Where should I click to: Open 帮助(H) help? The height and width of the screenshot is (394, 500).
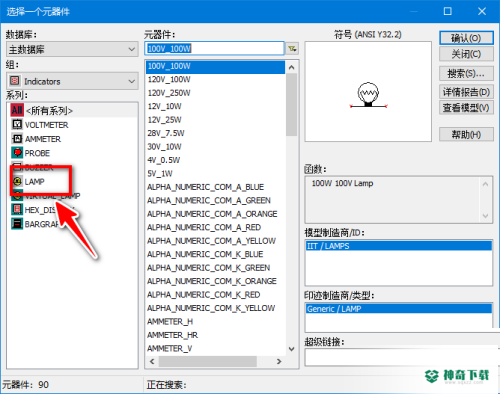(466, 135)
